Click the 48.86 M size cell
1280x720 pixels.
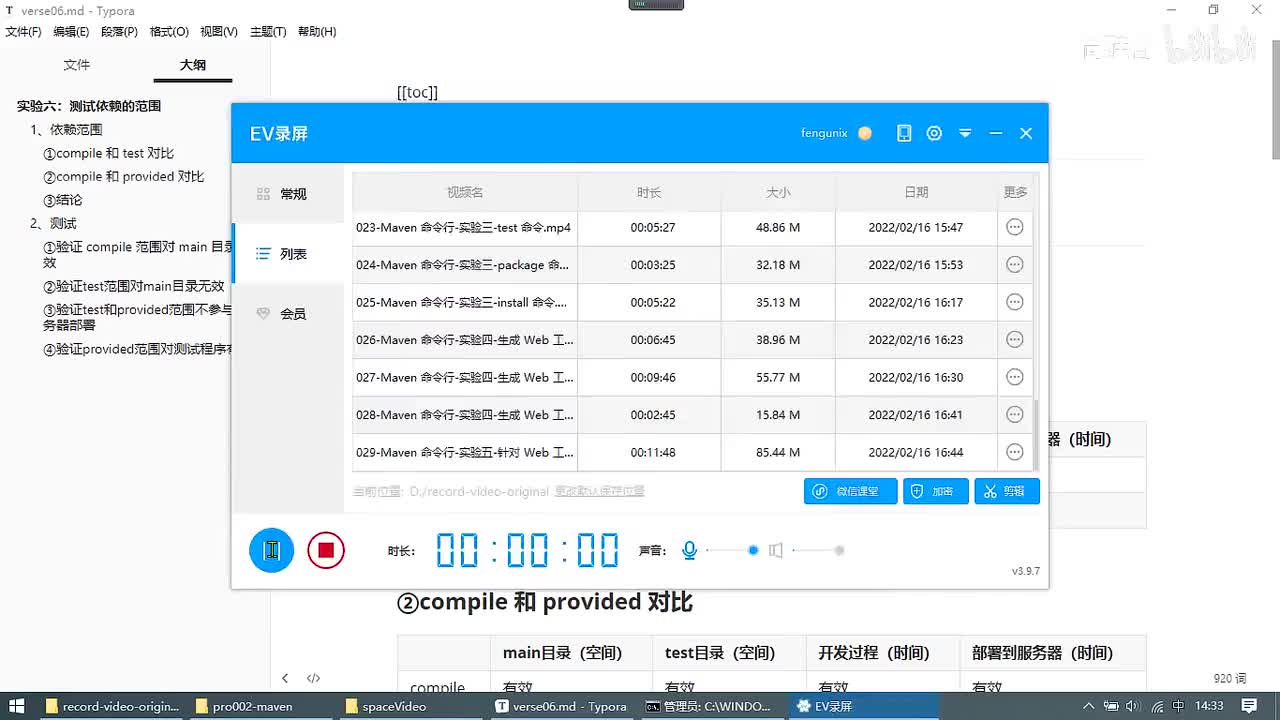pos(778,227)
